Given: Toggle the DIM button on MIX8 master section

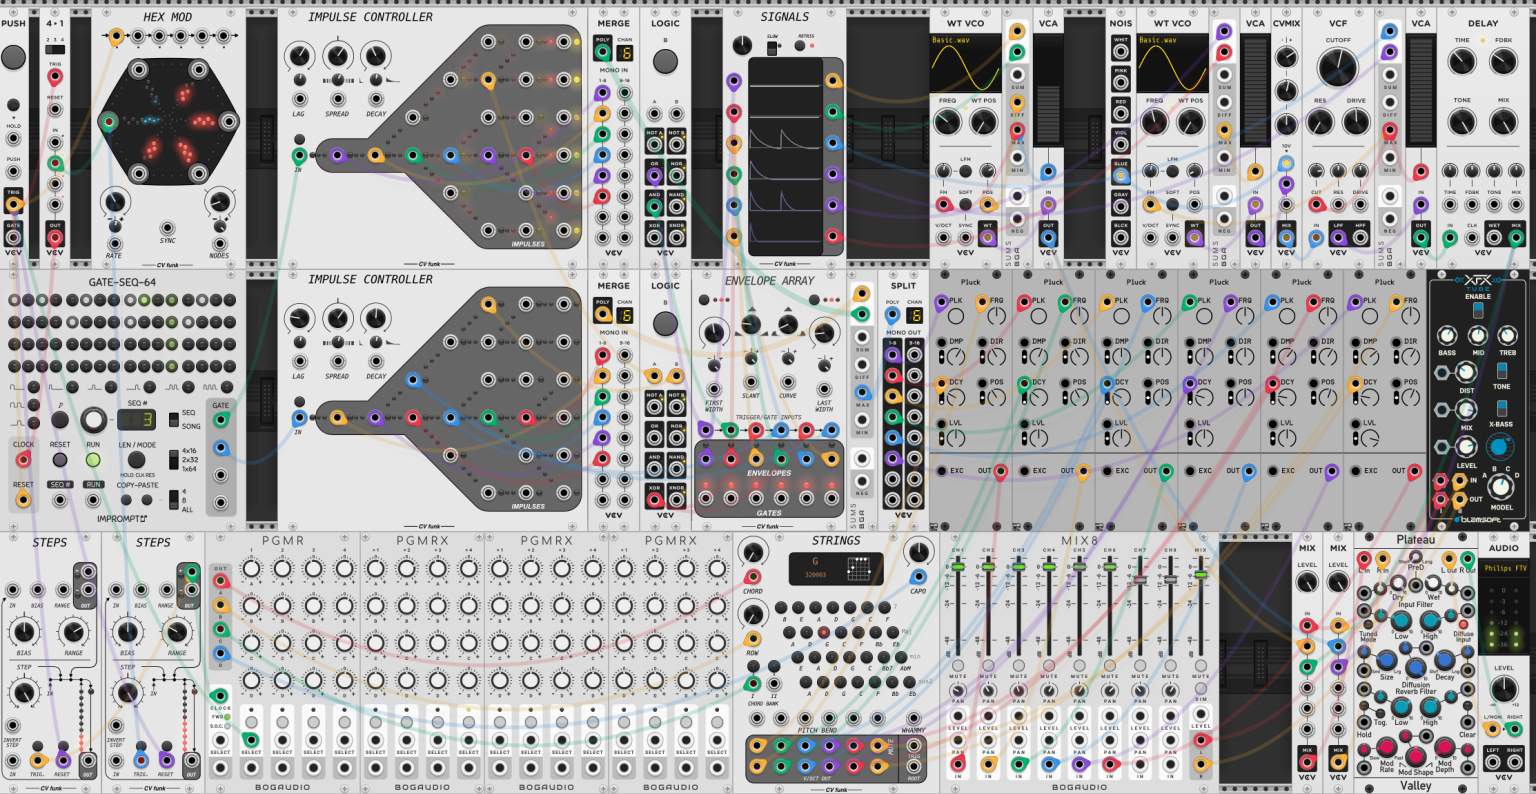Looking at the screenshot, I should (1201, 690).
